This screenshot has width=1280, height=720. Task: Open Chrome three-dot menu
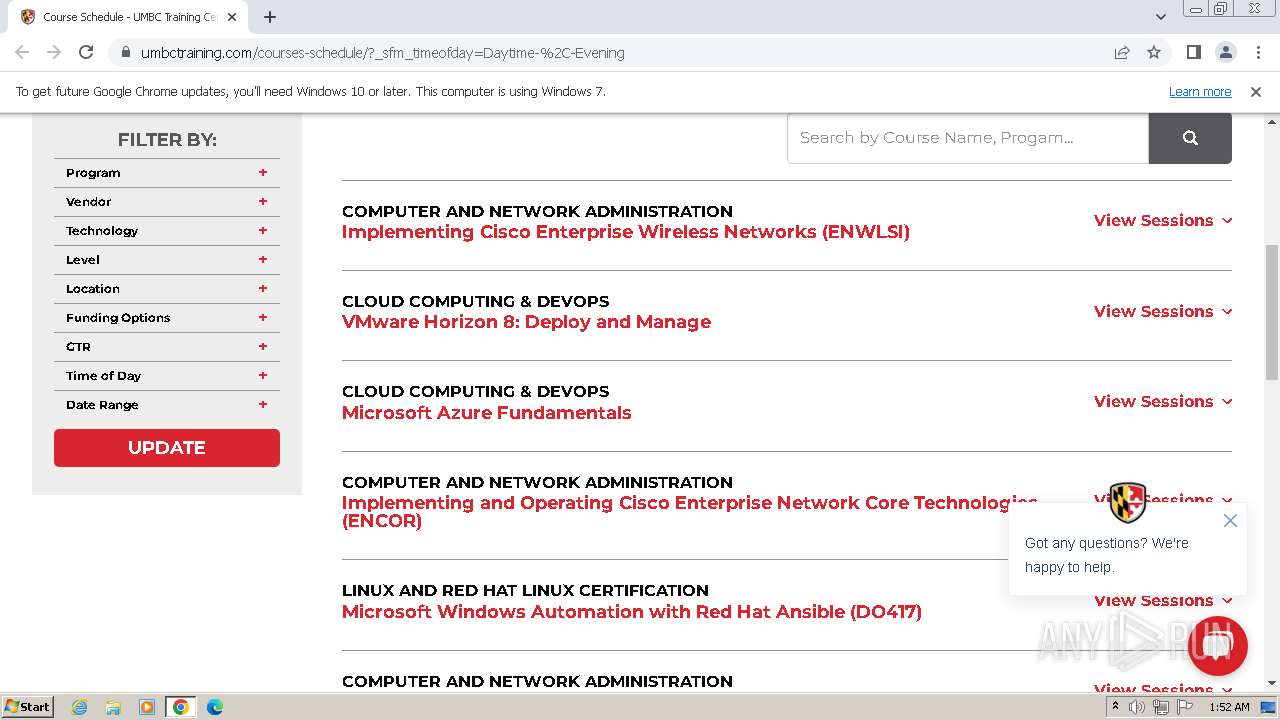[1257, 52]
